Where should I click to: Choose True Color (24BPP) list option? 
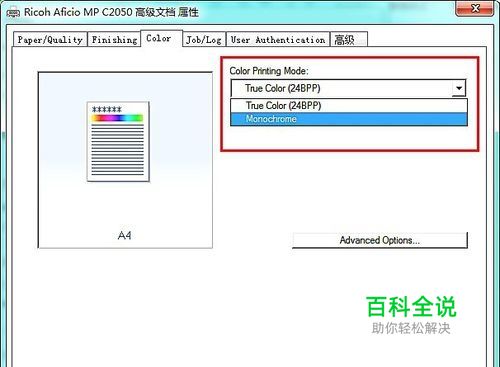[x=349, y=105]
